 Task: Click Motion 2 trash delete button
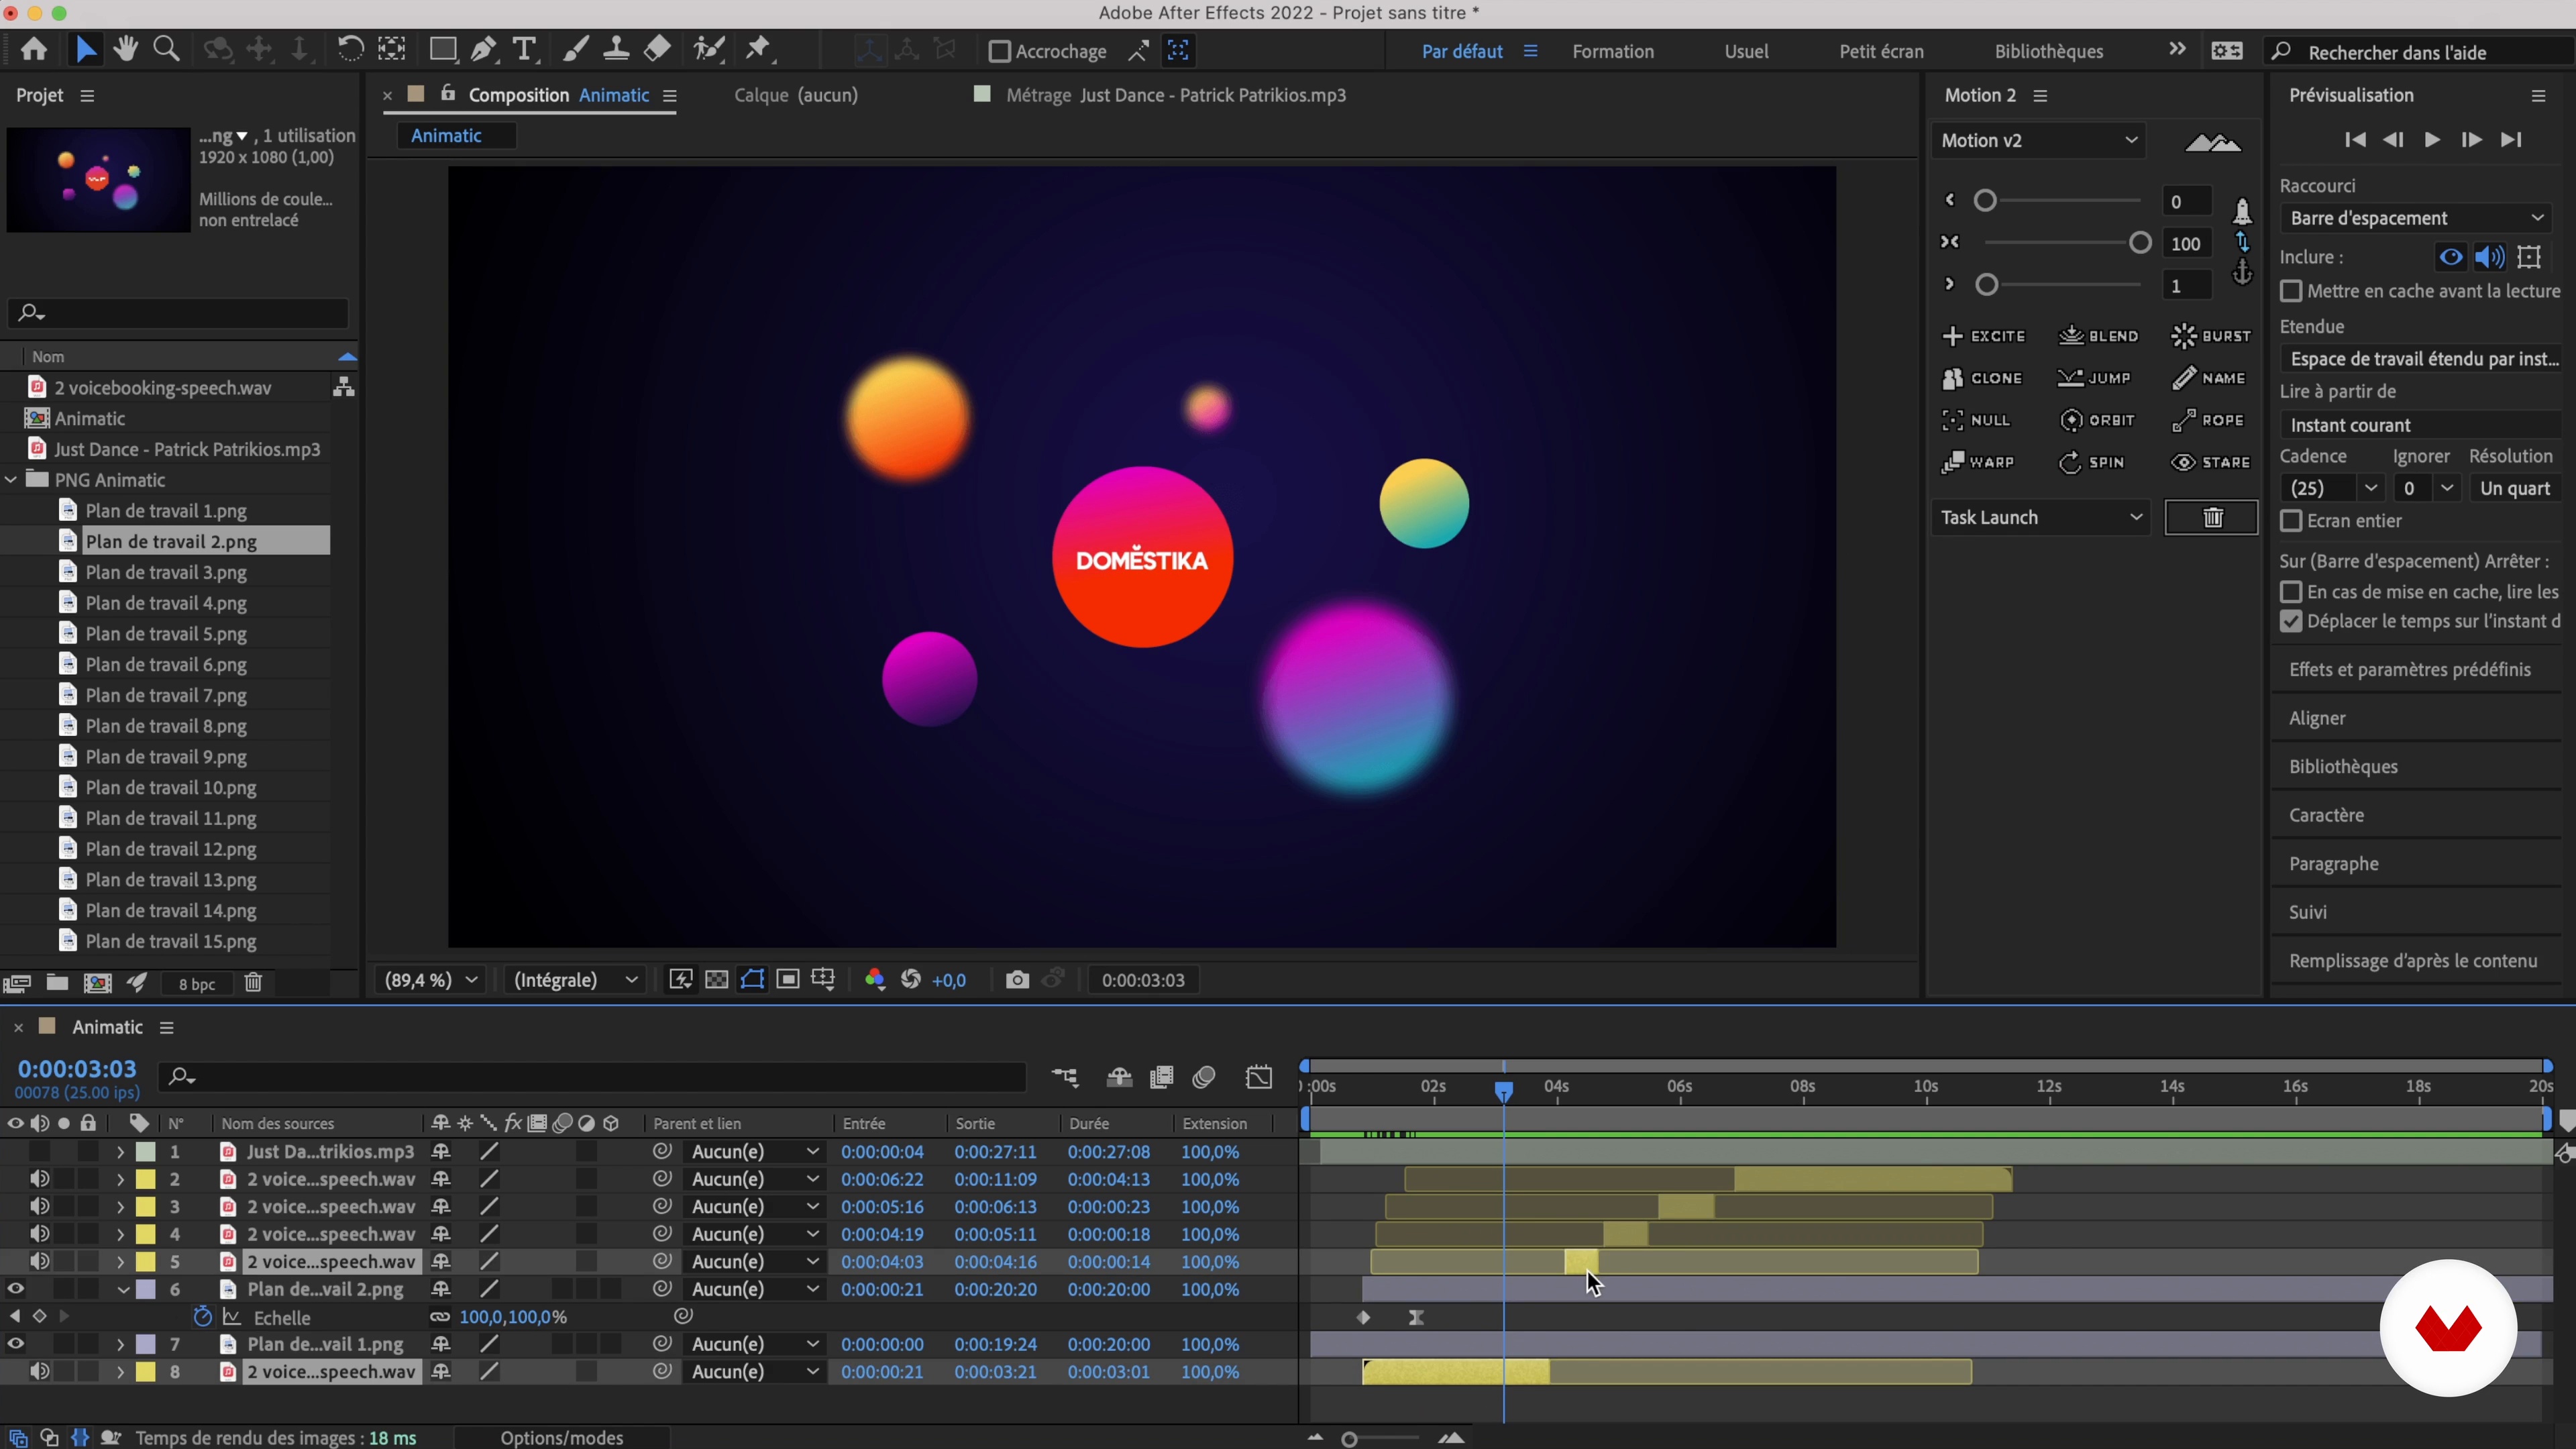2212,517
